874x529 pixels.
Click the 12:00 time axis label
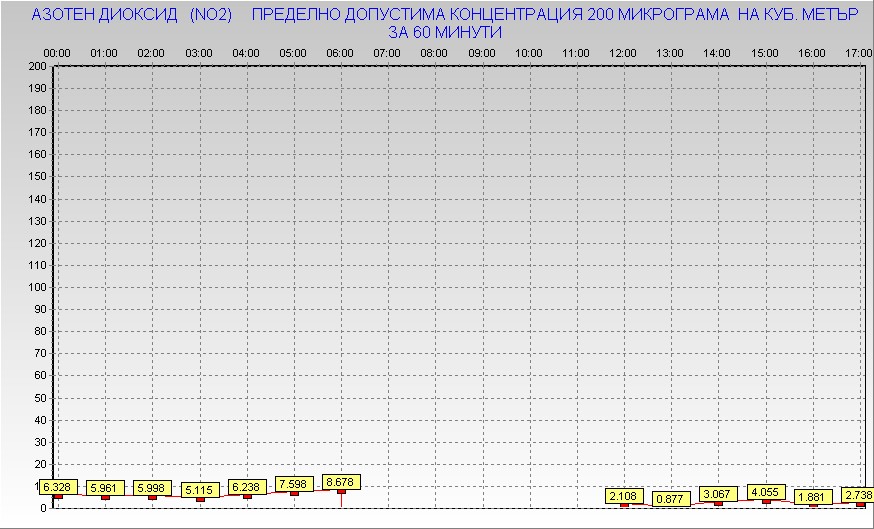pos(623,53)
